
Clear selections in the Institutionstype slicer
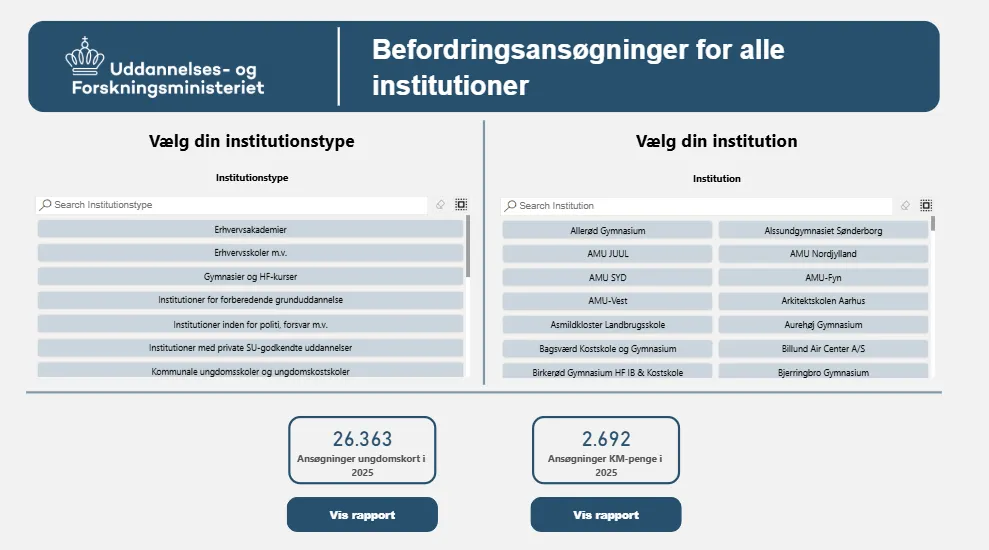click(440, 205)
